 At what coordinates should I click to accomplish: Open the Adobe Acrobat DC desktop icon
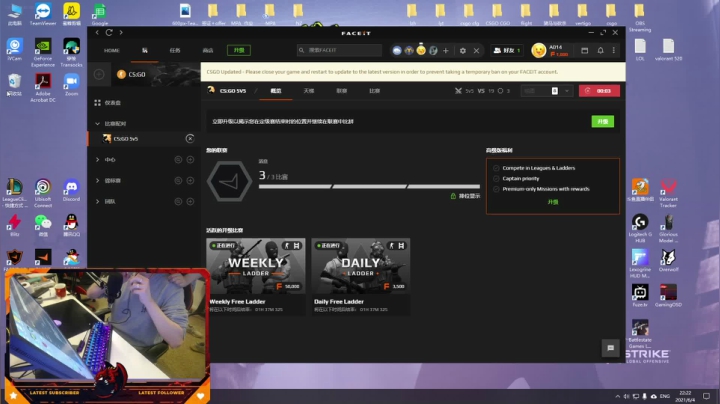(43, 87)
